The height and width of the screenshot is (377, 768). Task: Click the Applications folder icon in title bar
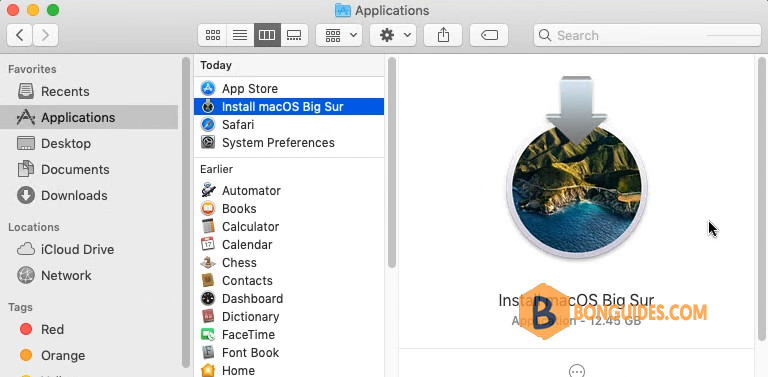click(x=343, y=10)
